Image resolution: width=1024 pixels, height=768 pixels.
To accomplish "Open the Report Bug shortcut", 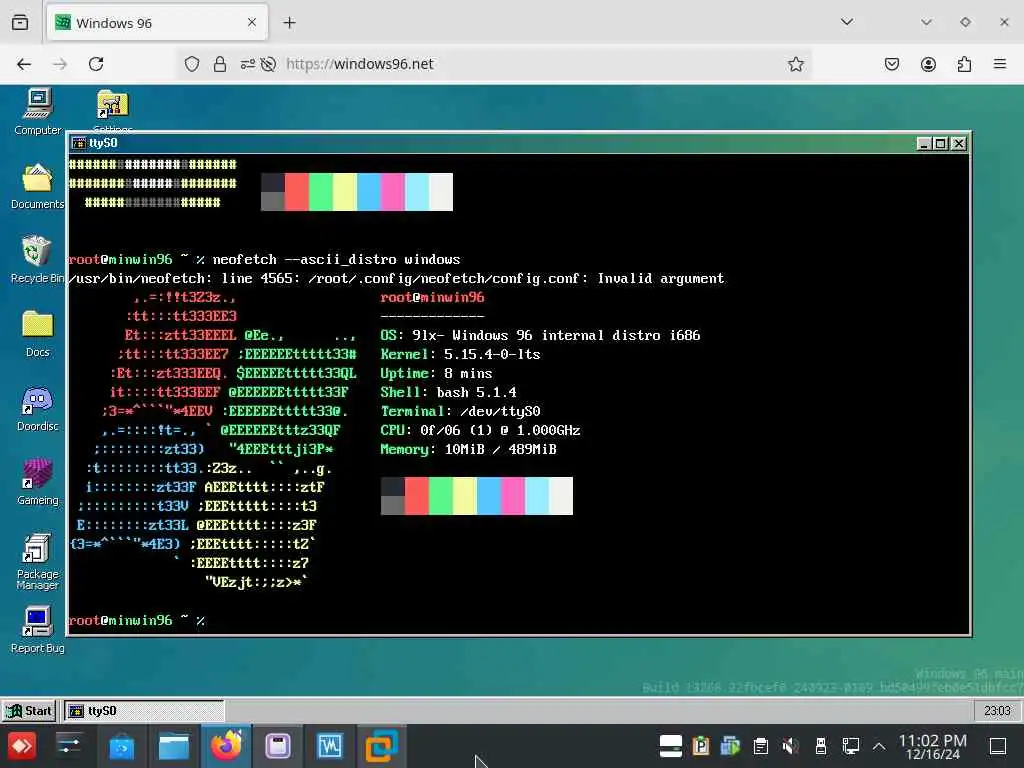I will pyautogui.click(x=37, y=630).
